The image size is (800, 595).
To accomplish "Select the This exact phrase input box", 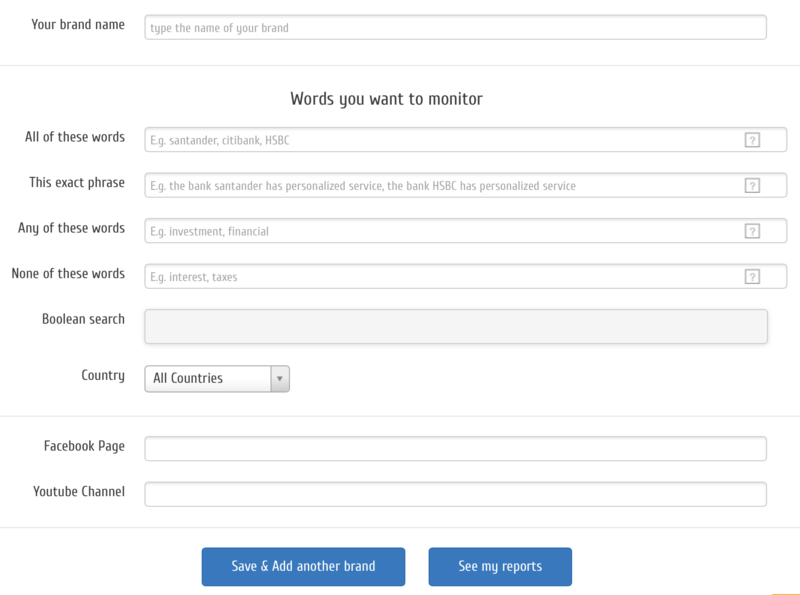I will 440,185.
